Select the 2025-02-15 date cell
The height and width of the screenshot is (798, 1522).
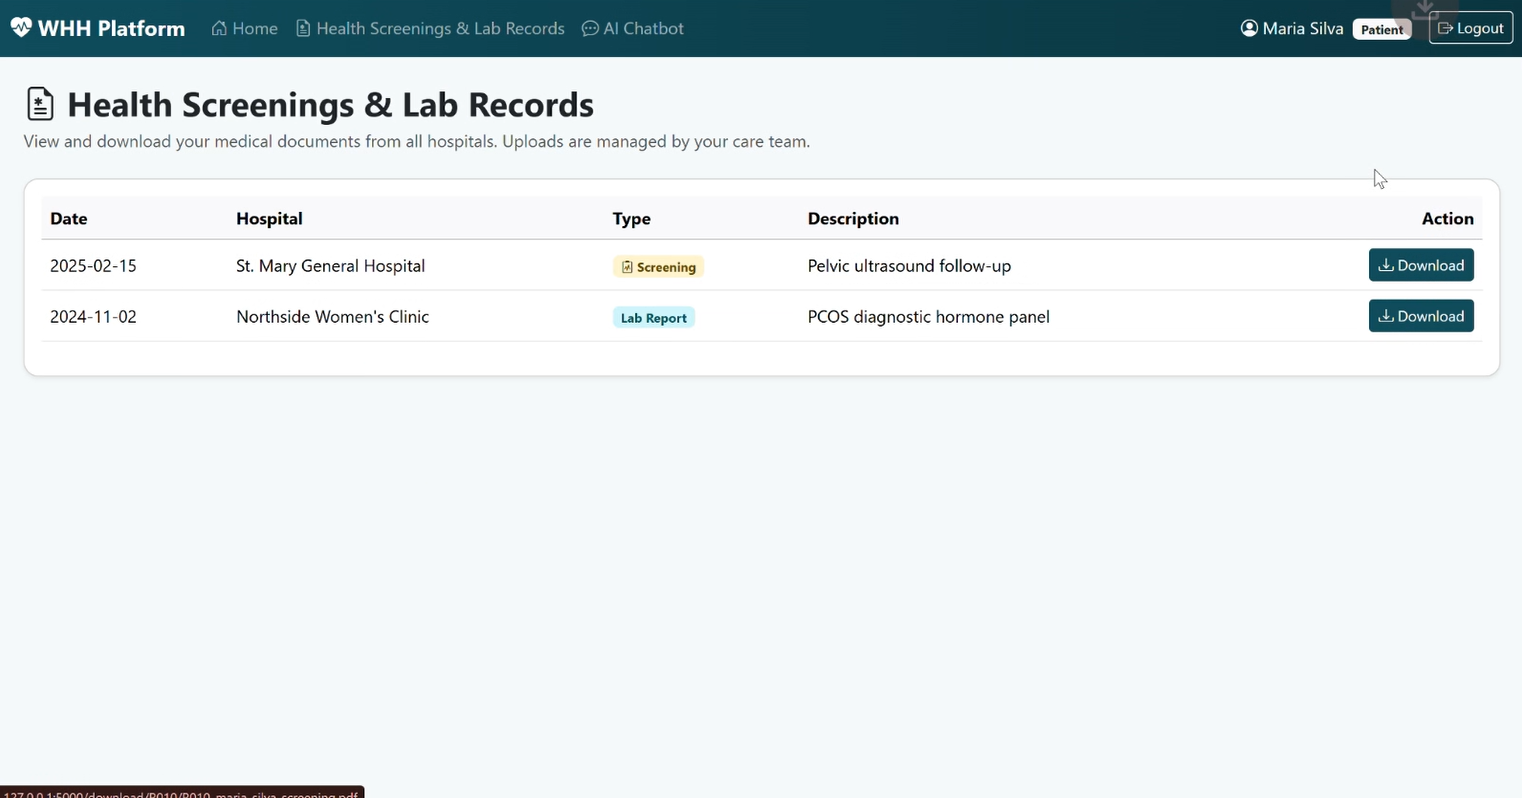pyautogui.click(x=93, y=266)
